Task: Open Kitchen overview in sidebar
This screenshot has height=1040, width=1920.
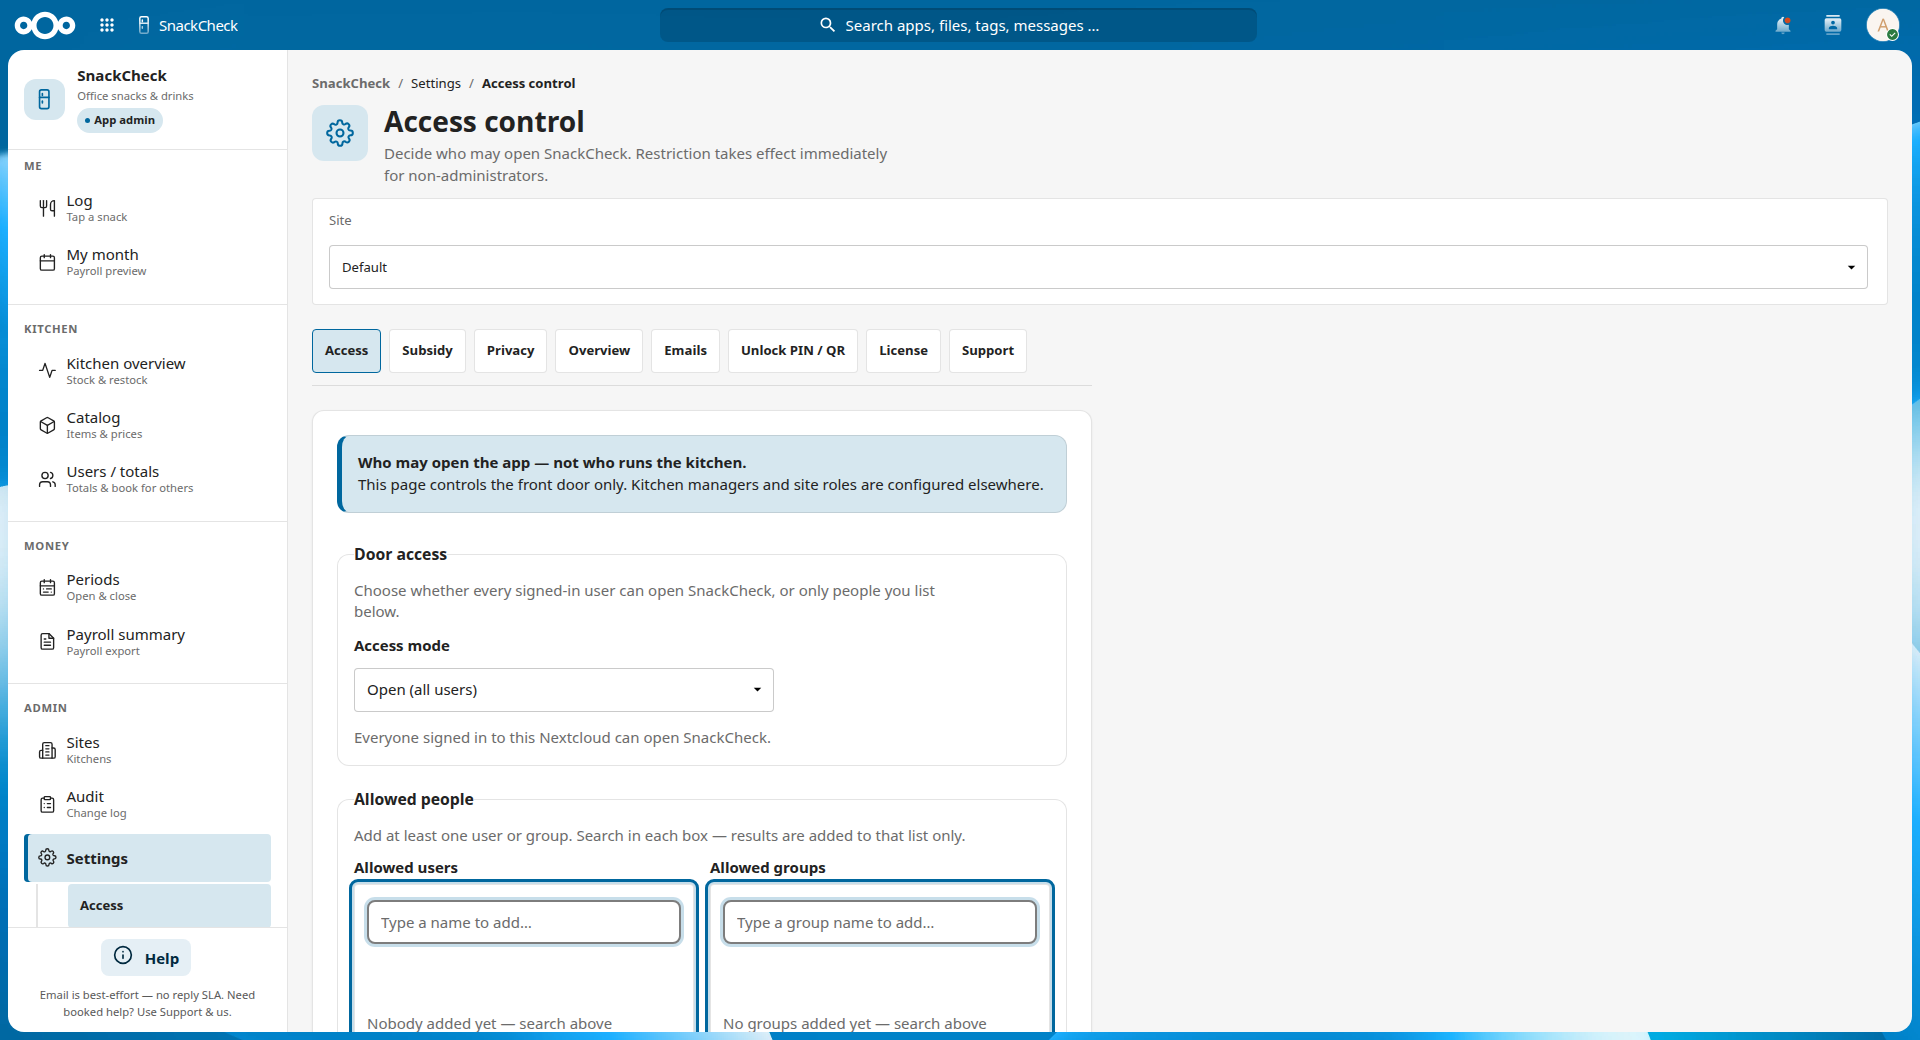Action: click(x=148, y=371)
